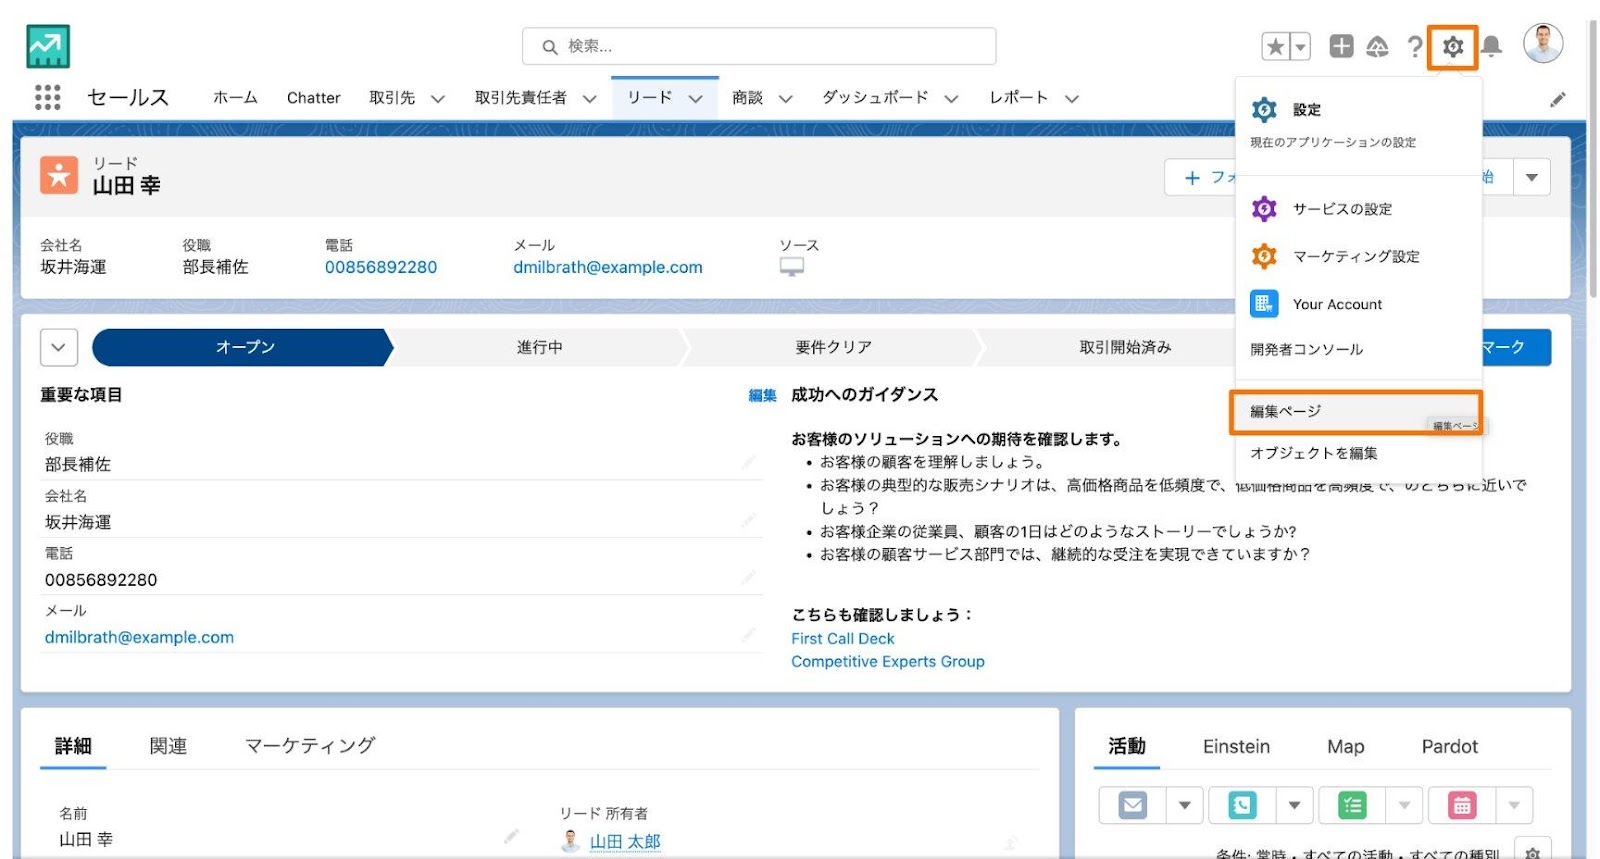Select the 進行中 path stage
The height and width of the screenshot is (859, 1600).
coord(539,347)
